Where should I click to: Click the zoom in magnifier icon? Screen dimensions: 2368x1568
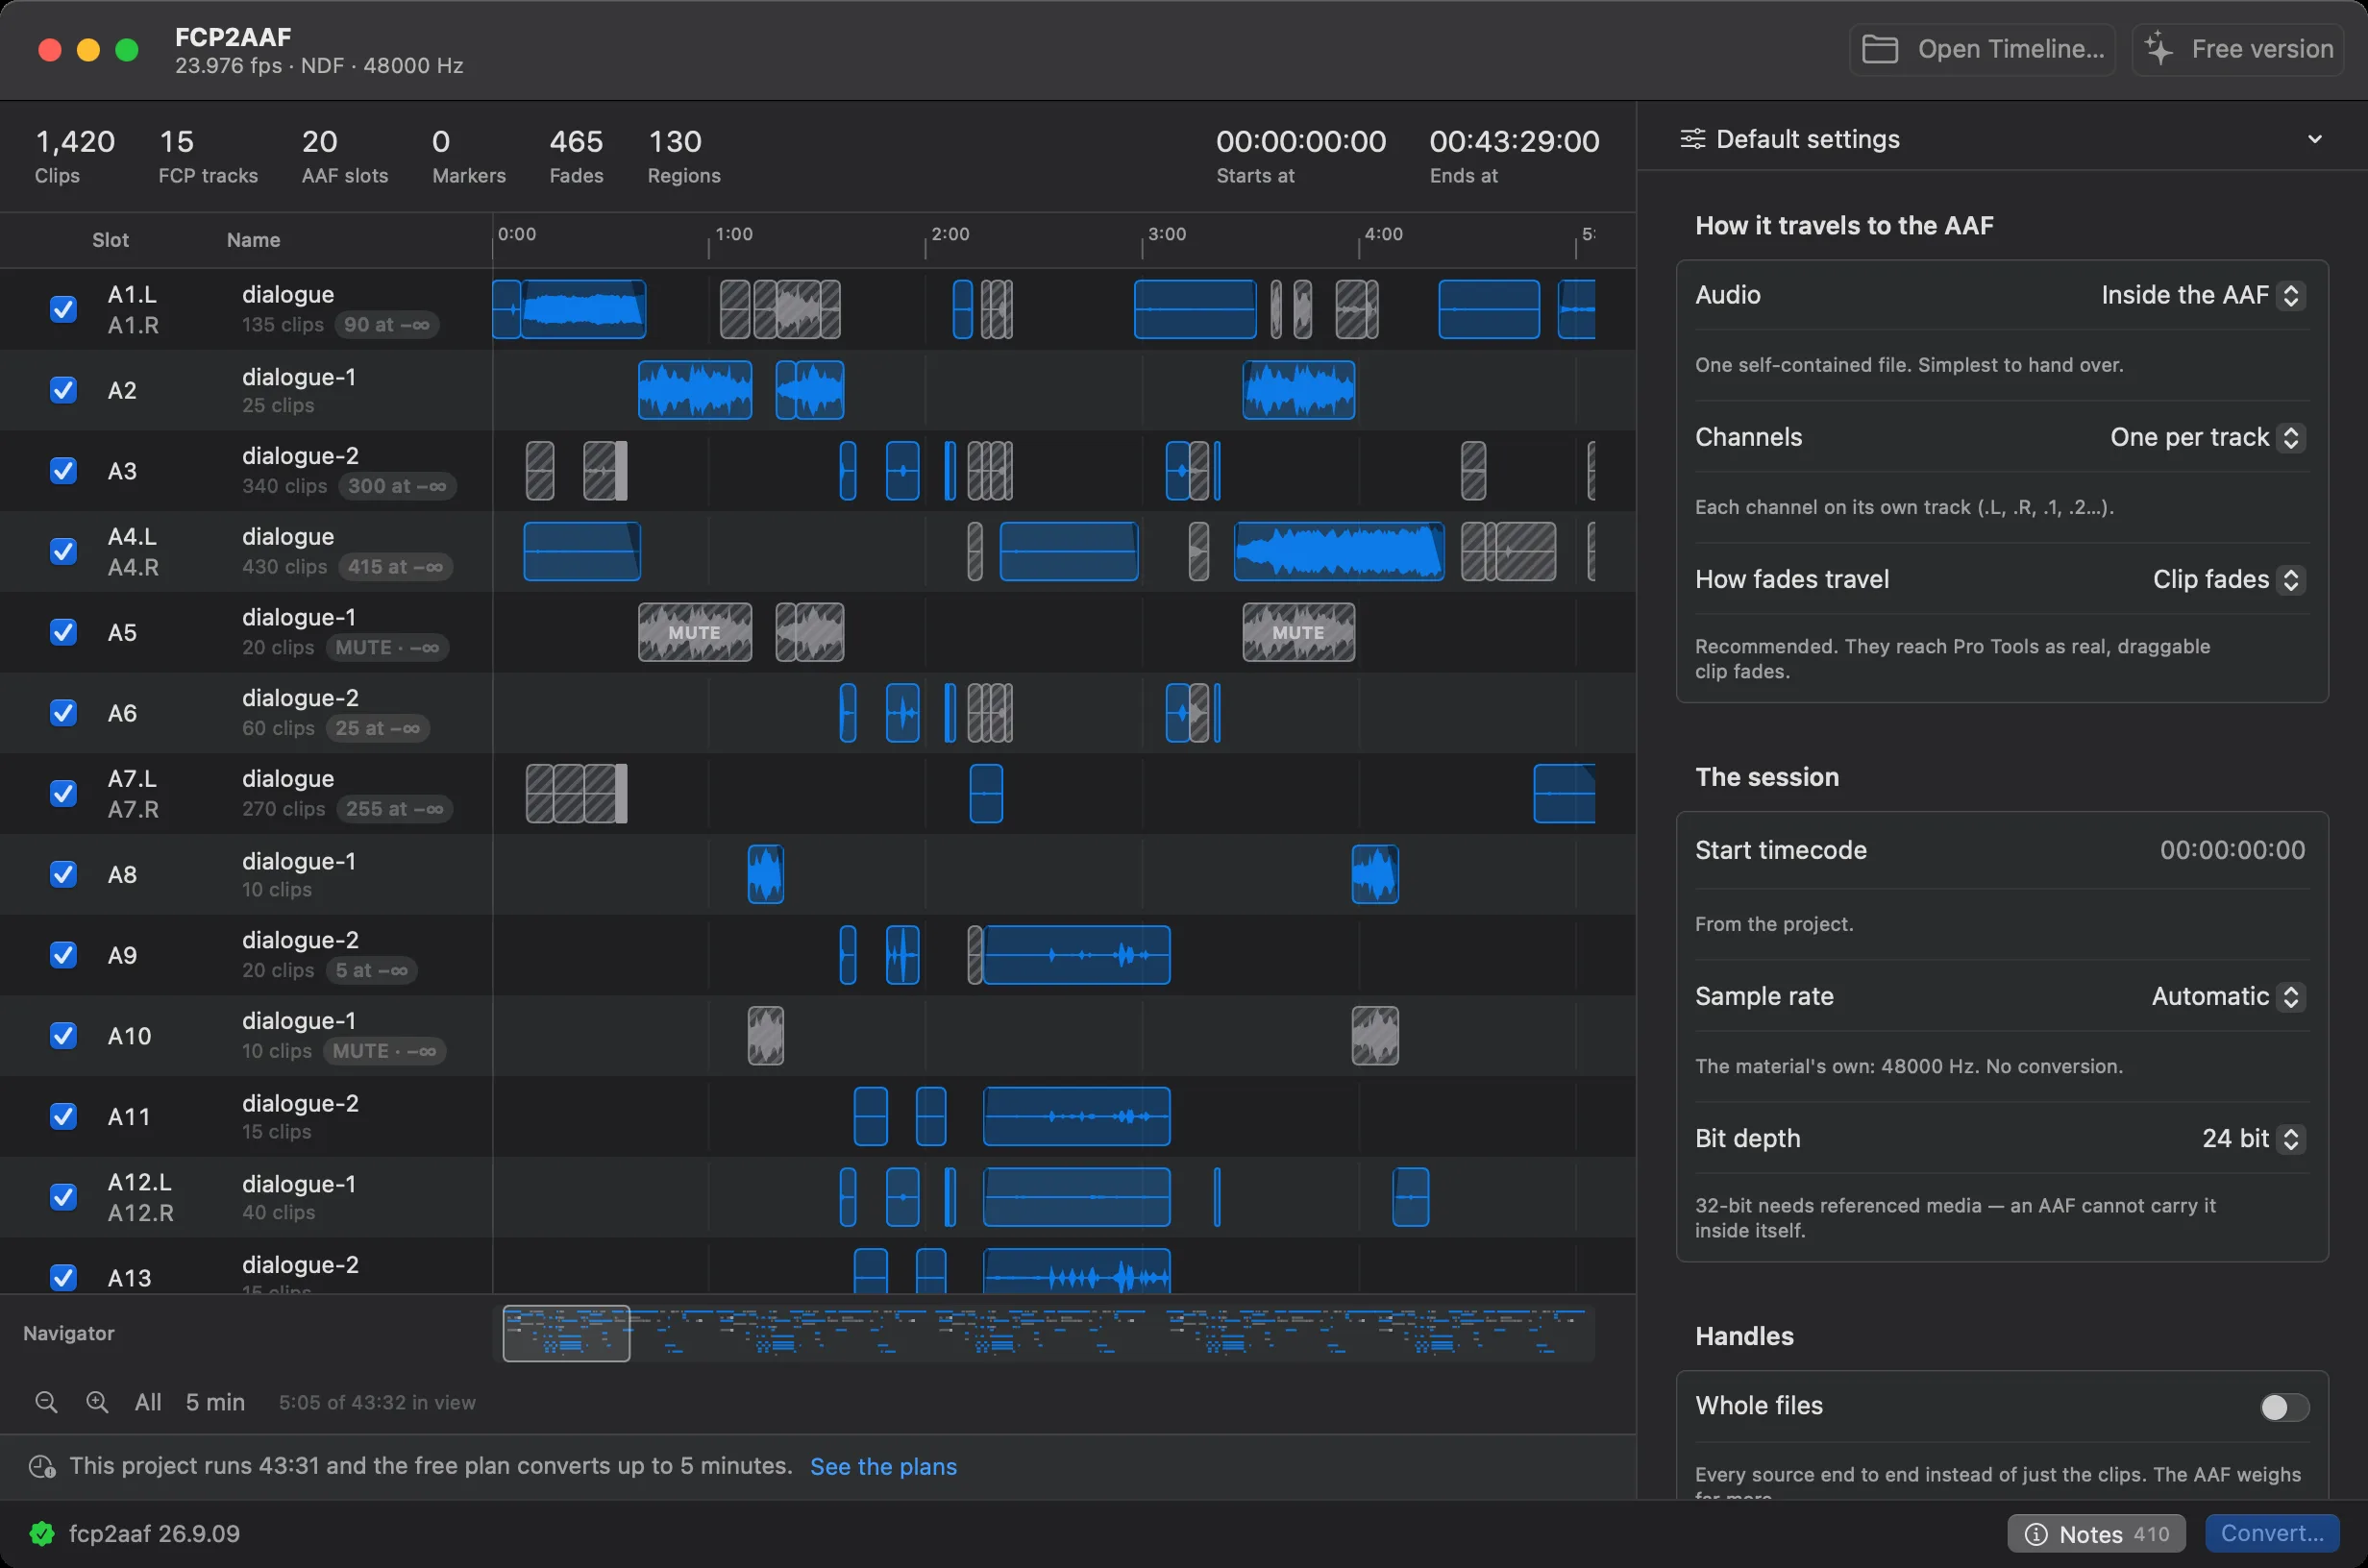tap(97, 1402)
